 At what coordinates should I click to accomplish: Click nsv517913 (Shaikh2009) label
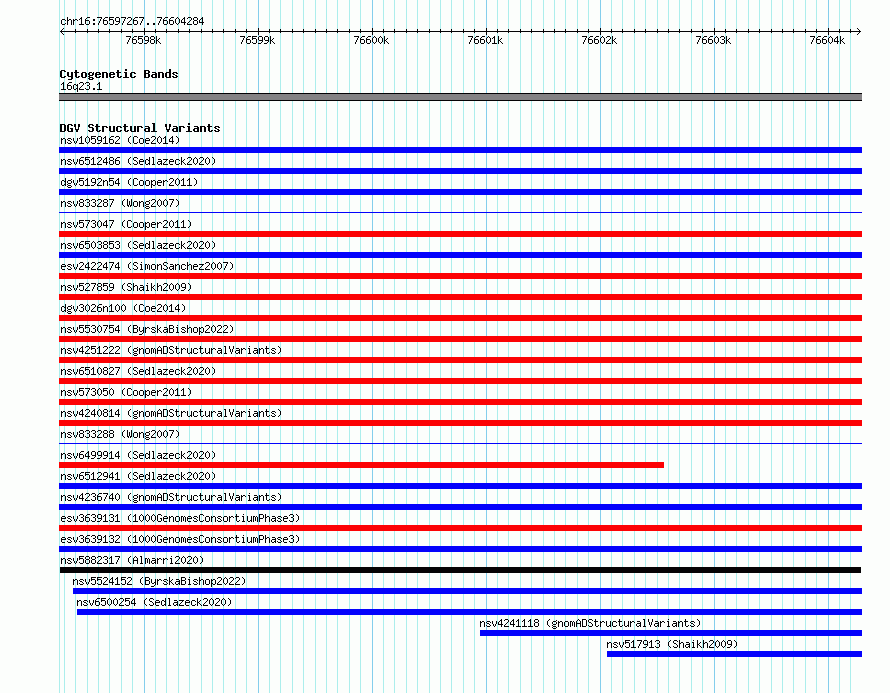click(672, 644)
